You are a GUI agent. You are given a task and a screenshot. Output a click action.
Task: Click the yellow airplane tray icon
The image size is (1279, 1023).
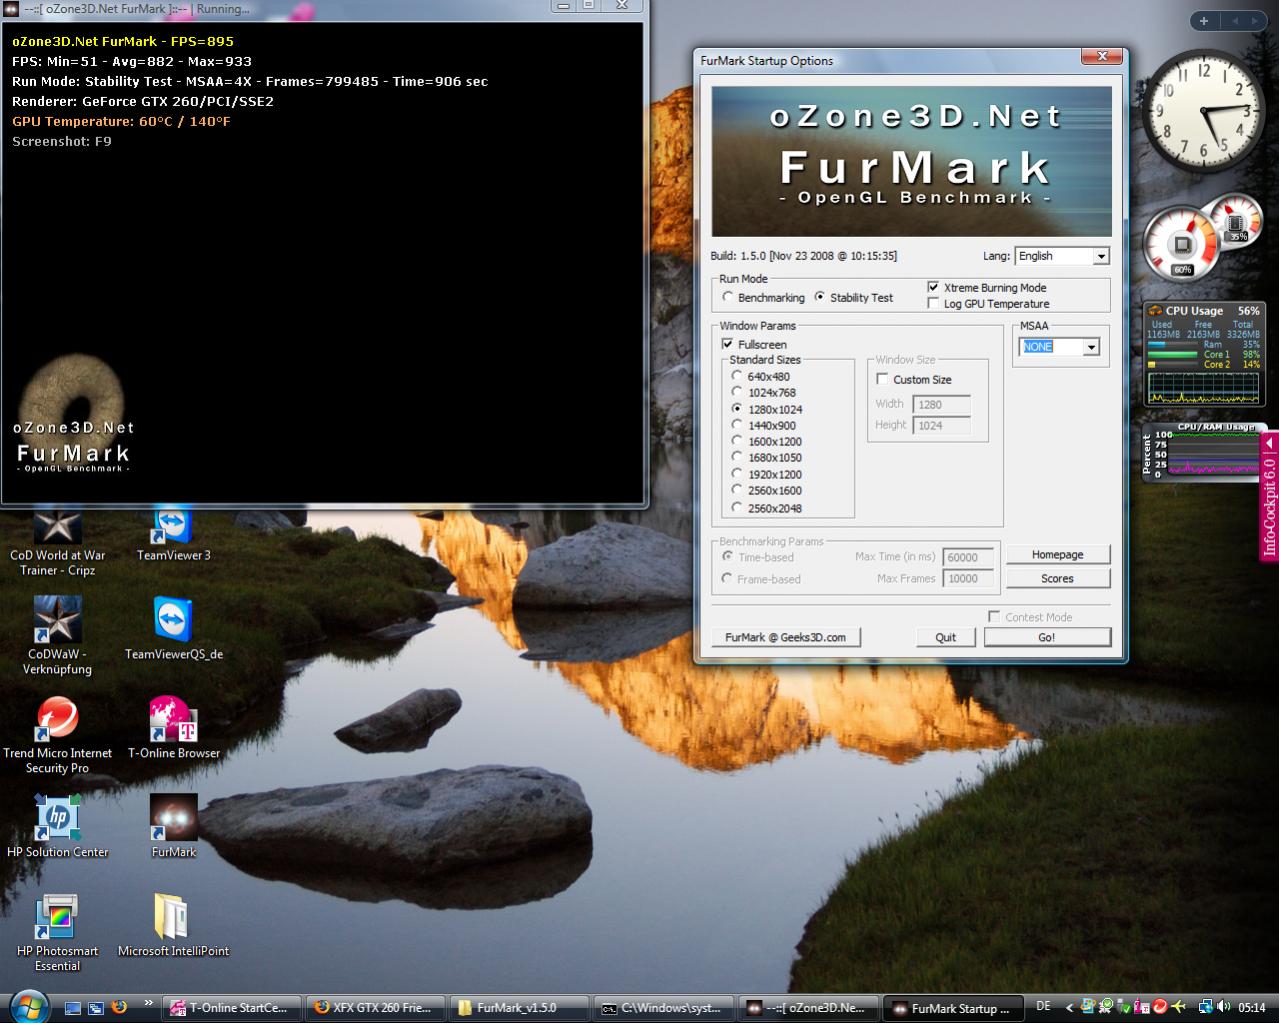pyautogui.click(x=1178, y=1007)
